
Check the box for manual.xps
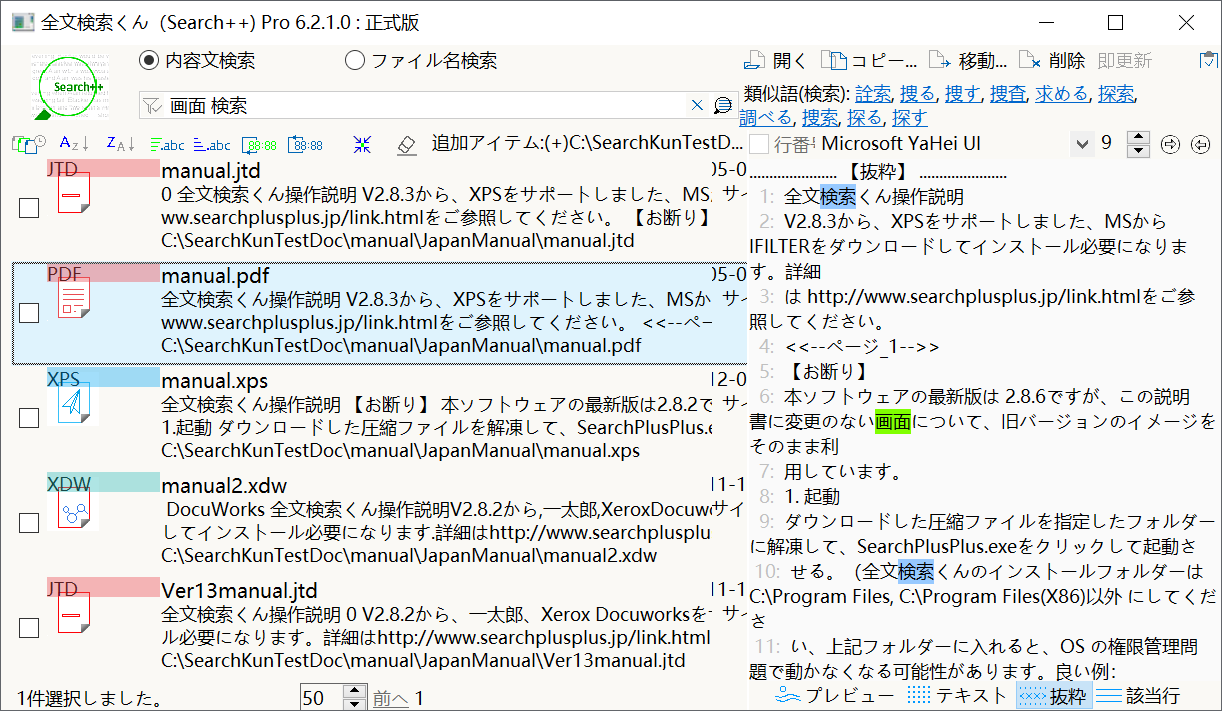29,417
